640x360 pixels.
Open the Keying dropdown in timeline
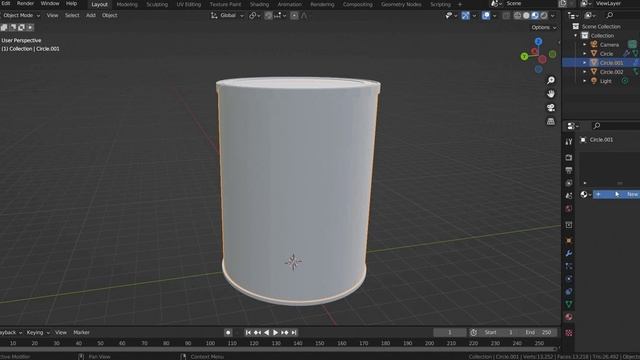(38, 333)
